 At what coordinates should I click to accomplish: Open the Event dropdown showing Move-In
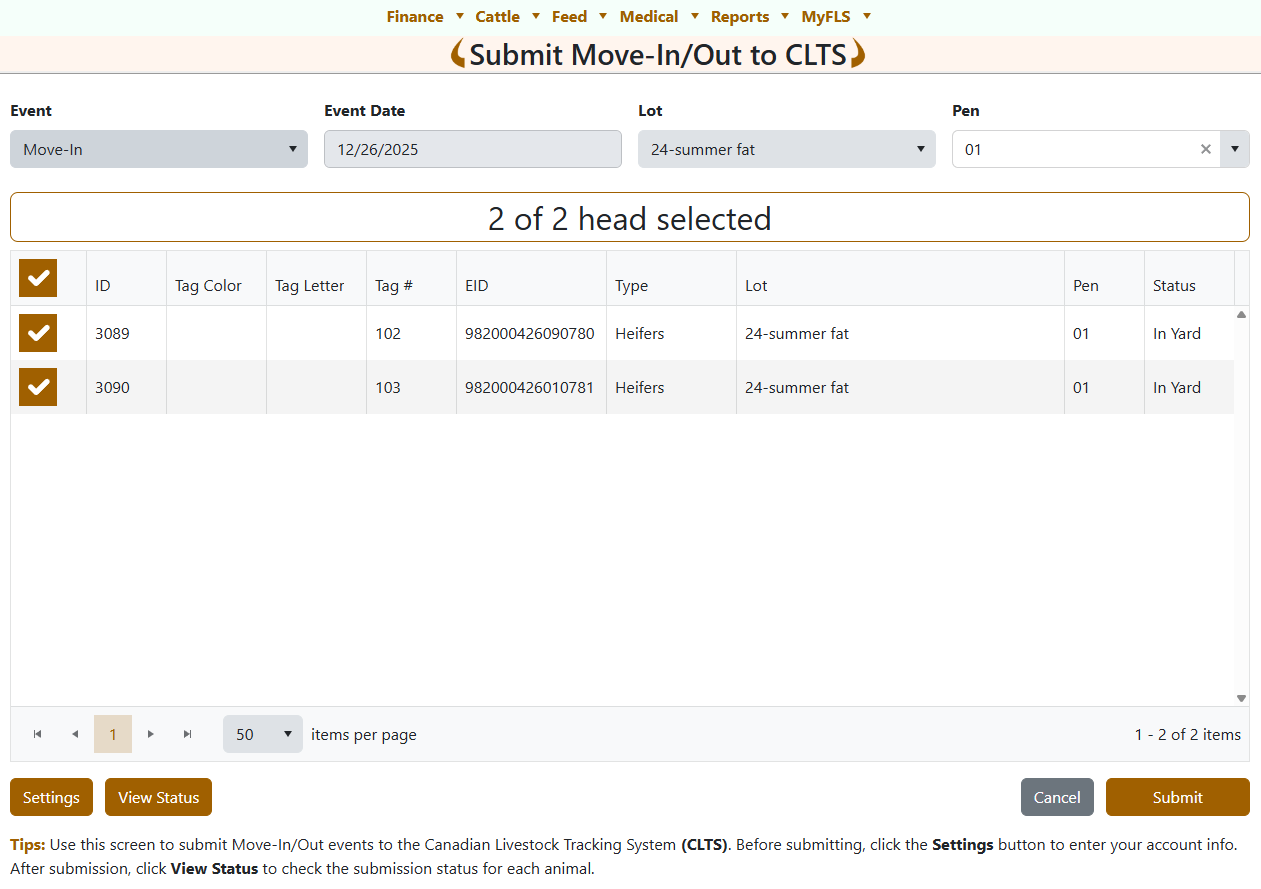[x=159, y=149]
